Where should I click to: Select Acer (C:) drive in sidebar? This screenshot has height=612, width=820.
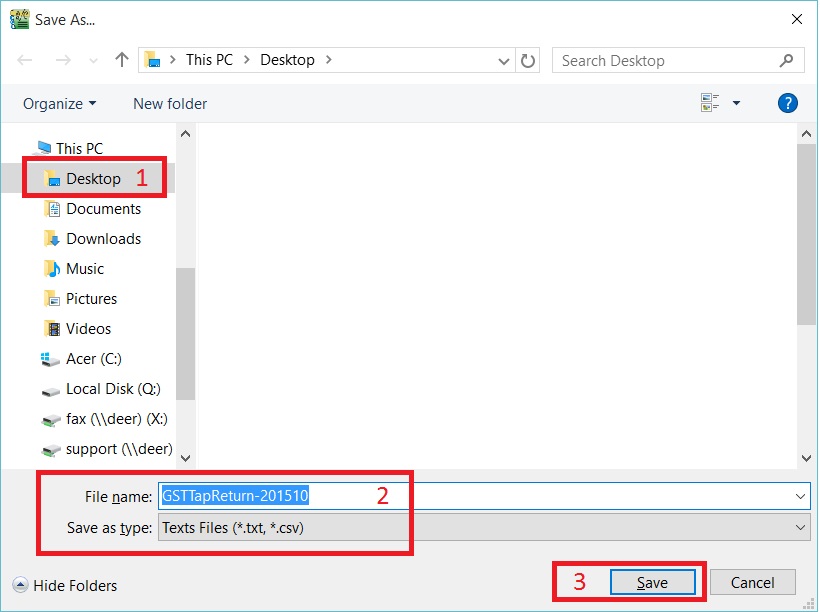click(93, 359)
